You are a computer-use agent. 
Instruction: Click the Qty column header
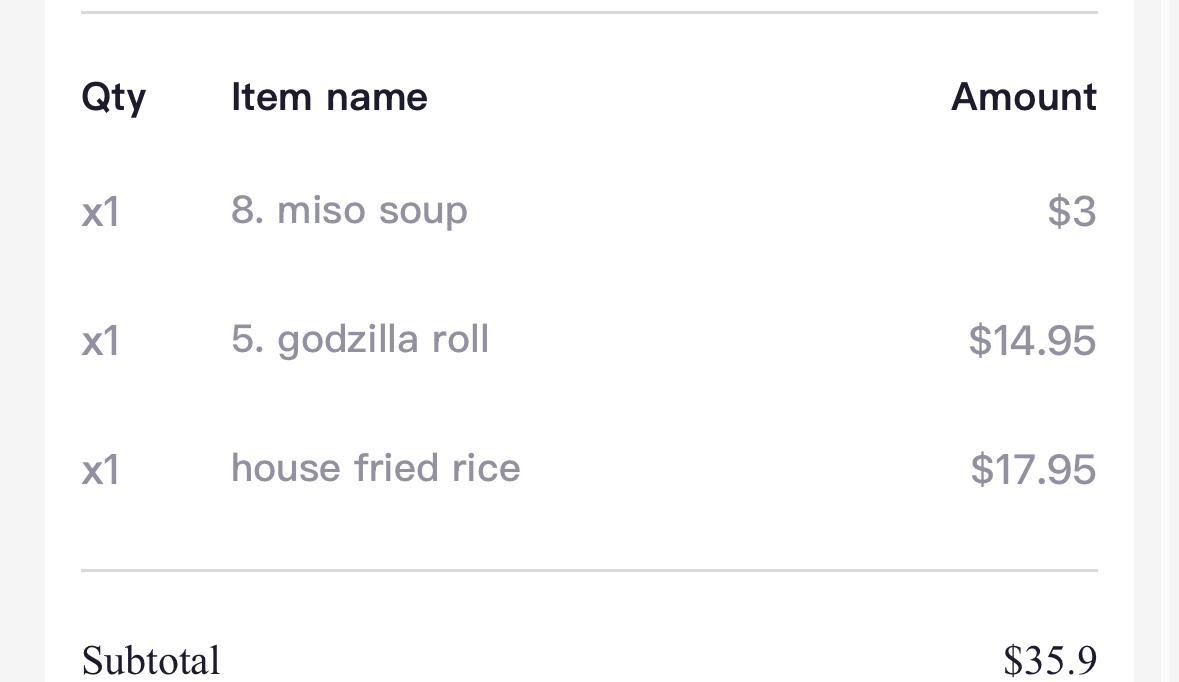click(x=113, y=98)
